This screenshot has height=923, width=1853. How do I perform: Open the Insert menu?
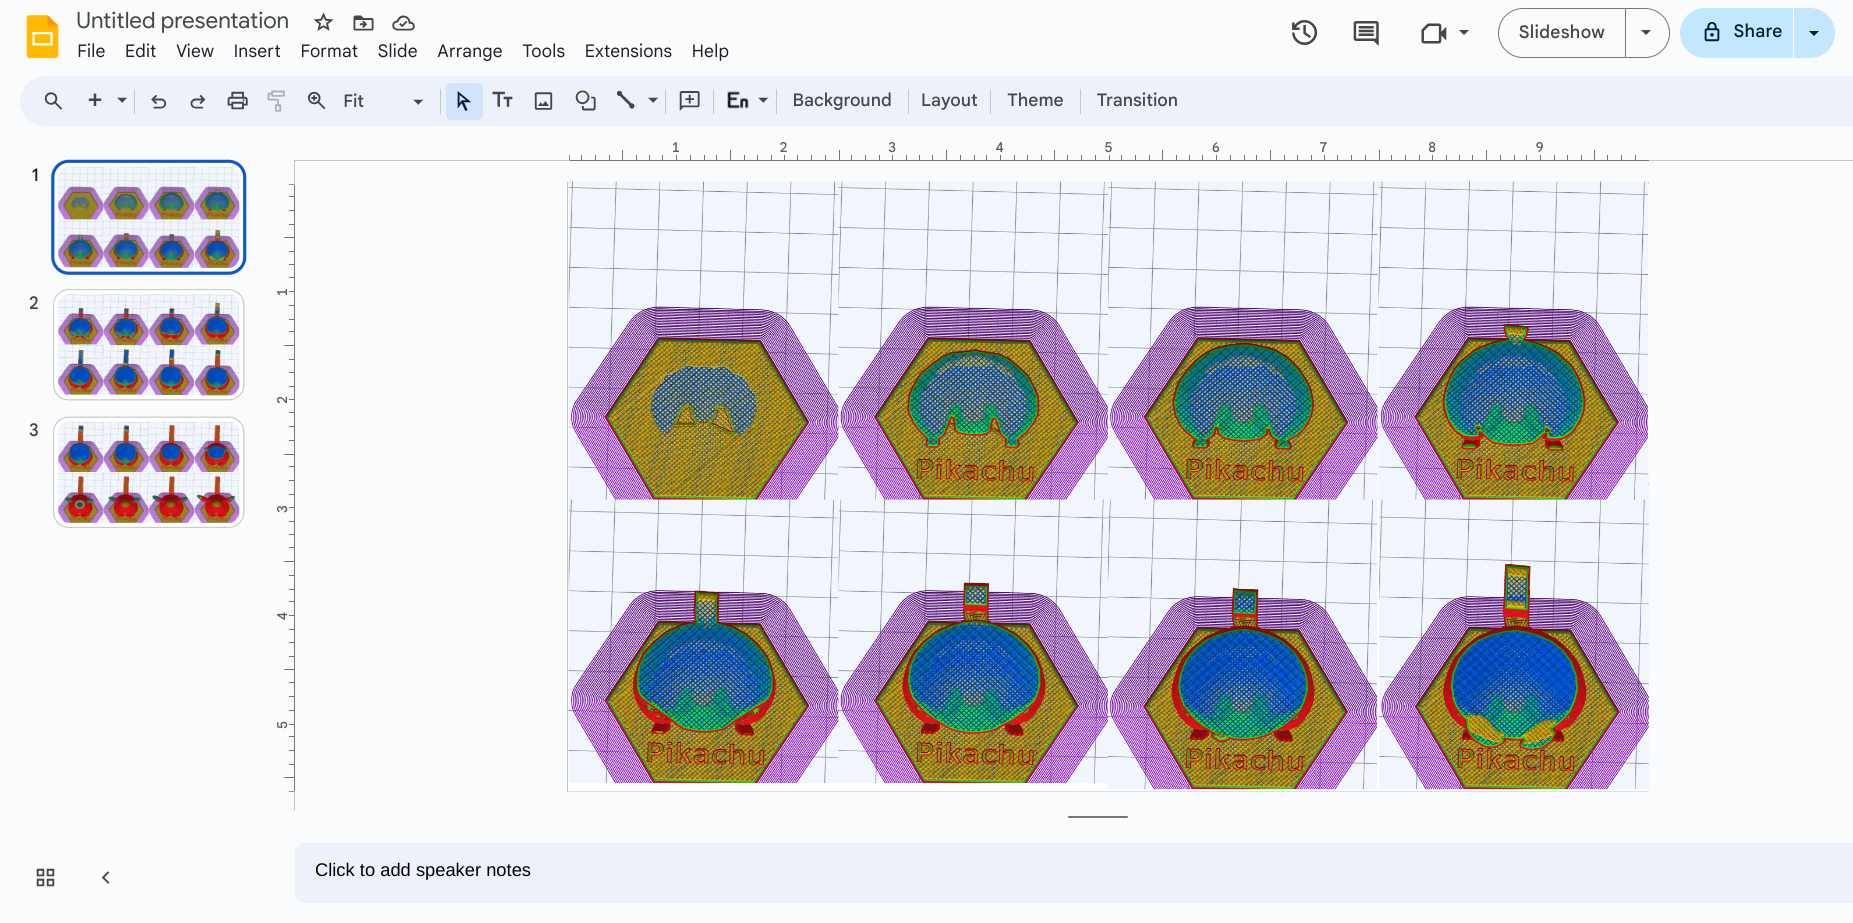click(257, 51)
